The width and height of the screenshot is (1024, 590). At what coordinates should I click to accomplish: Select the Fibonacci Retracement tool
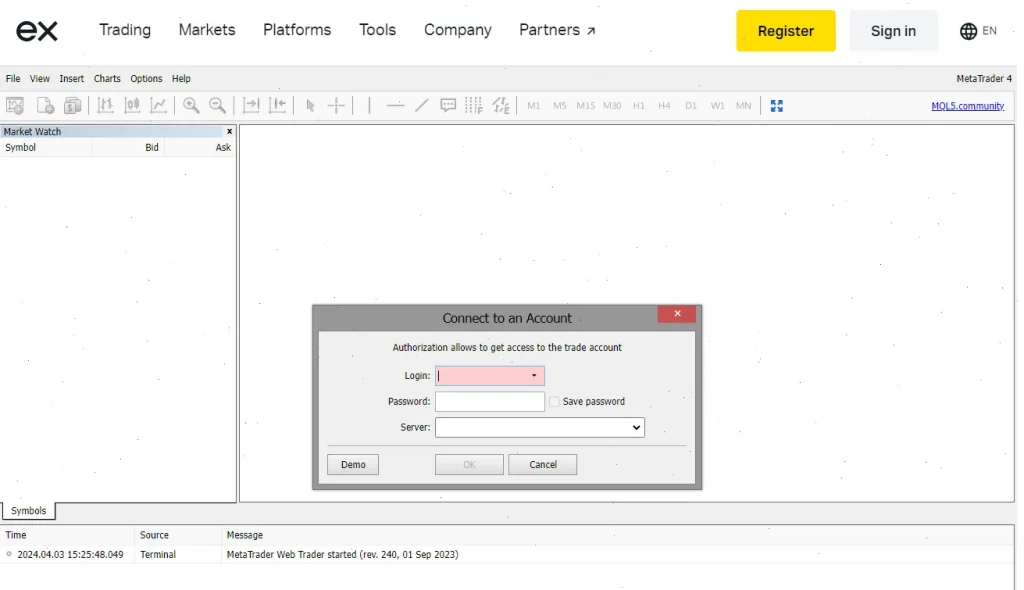(x=474, y=105)
